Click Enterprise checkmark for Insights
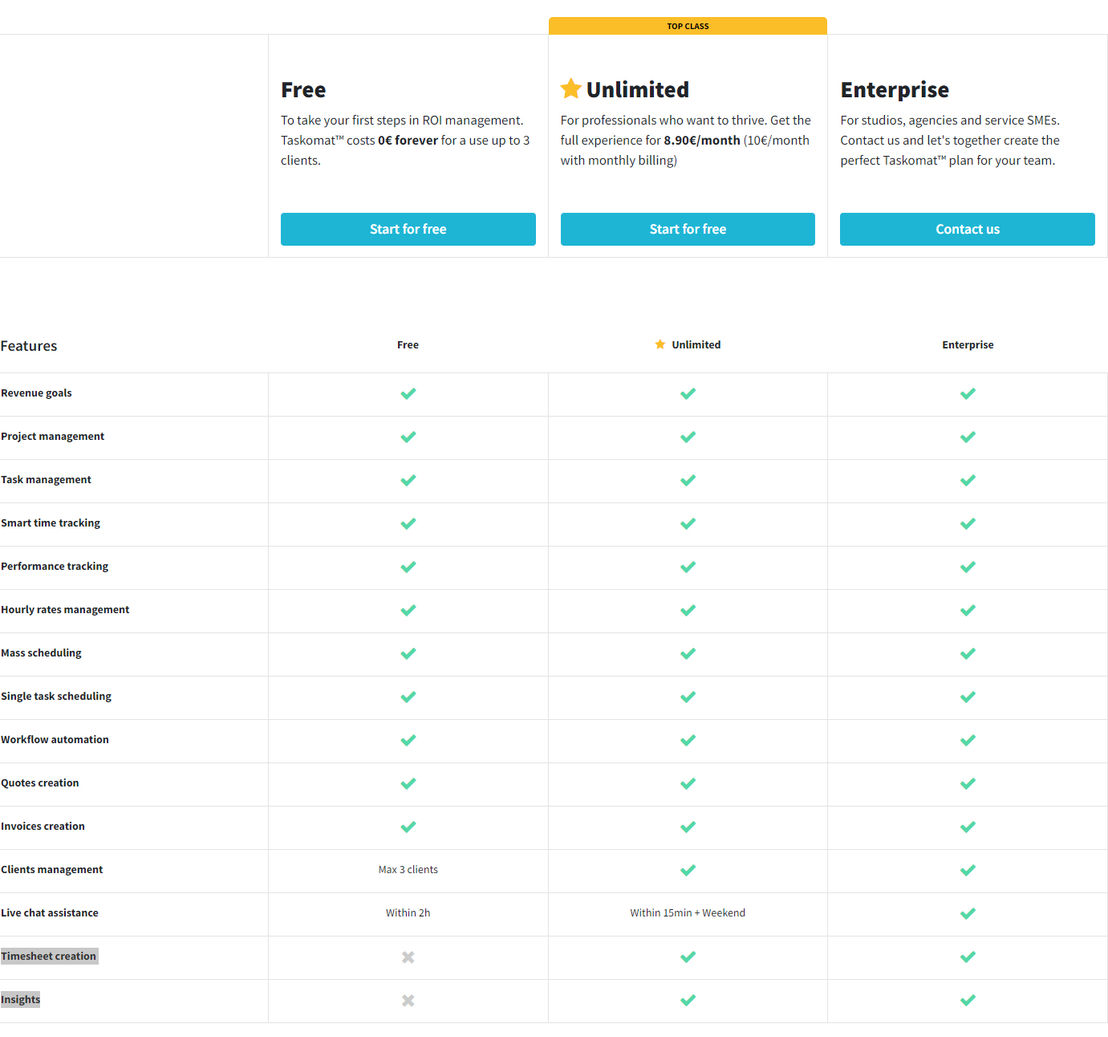The width and height of the screenshot is (1108, 1037). click(967, 1000)
